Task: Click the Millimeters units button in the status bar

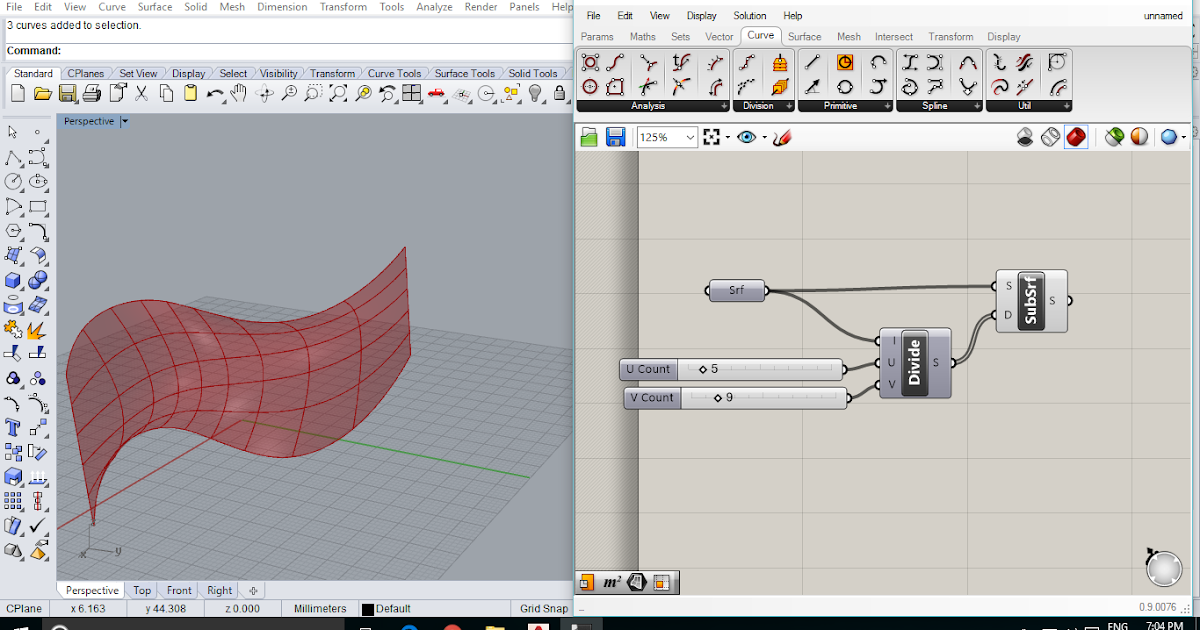Action: (321, 608)
